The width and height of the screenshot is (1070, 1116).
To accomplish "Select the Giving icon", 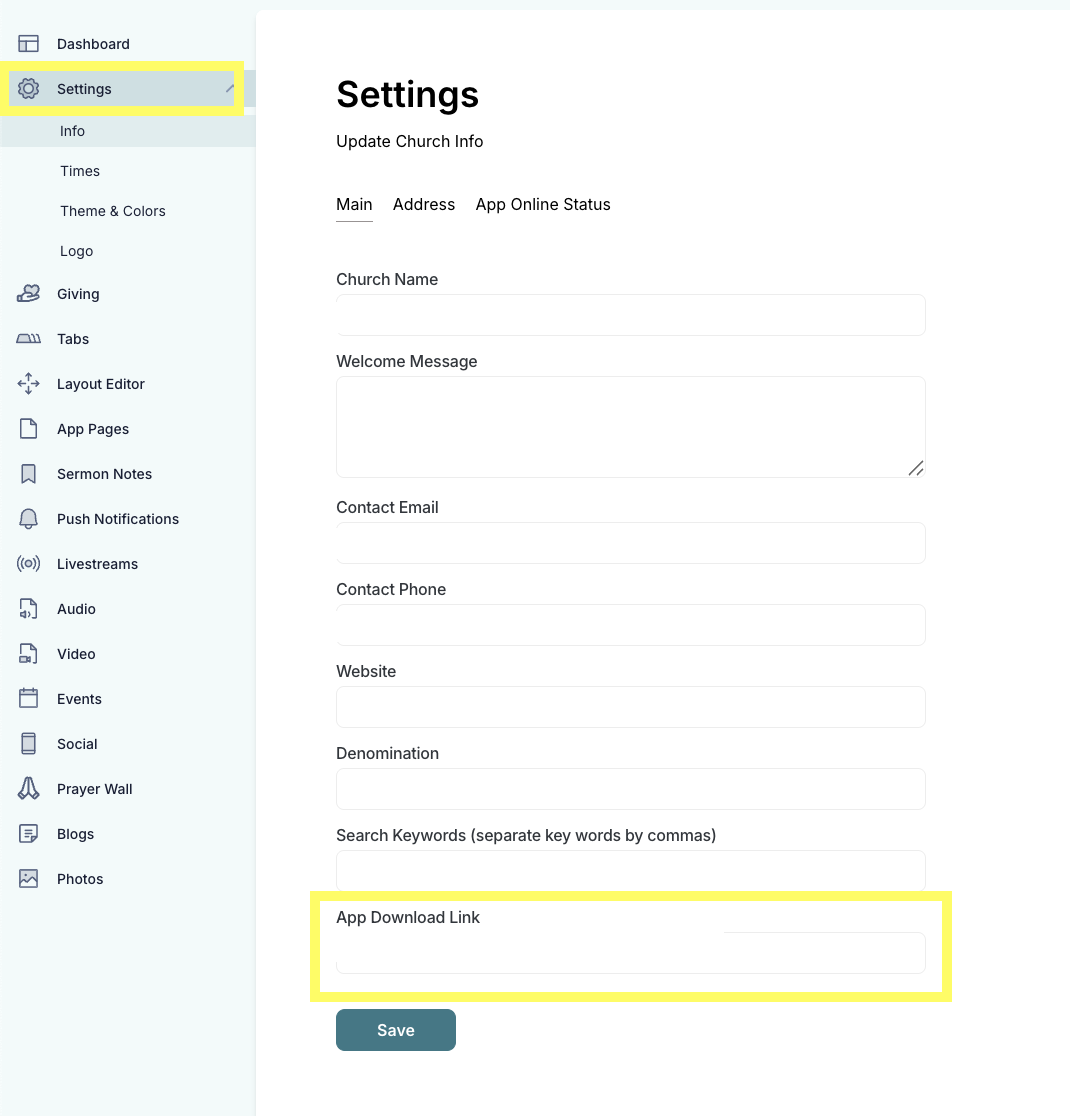I will click(28, 293).
